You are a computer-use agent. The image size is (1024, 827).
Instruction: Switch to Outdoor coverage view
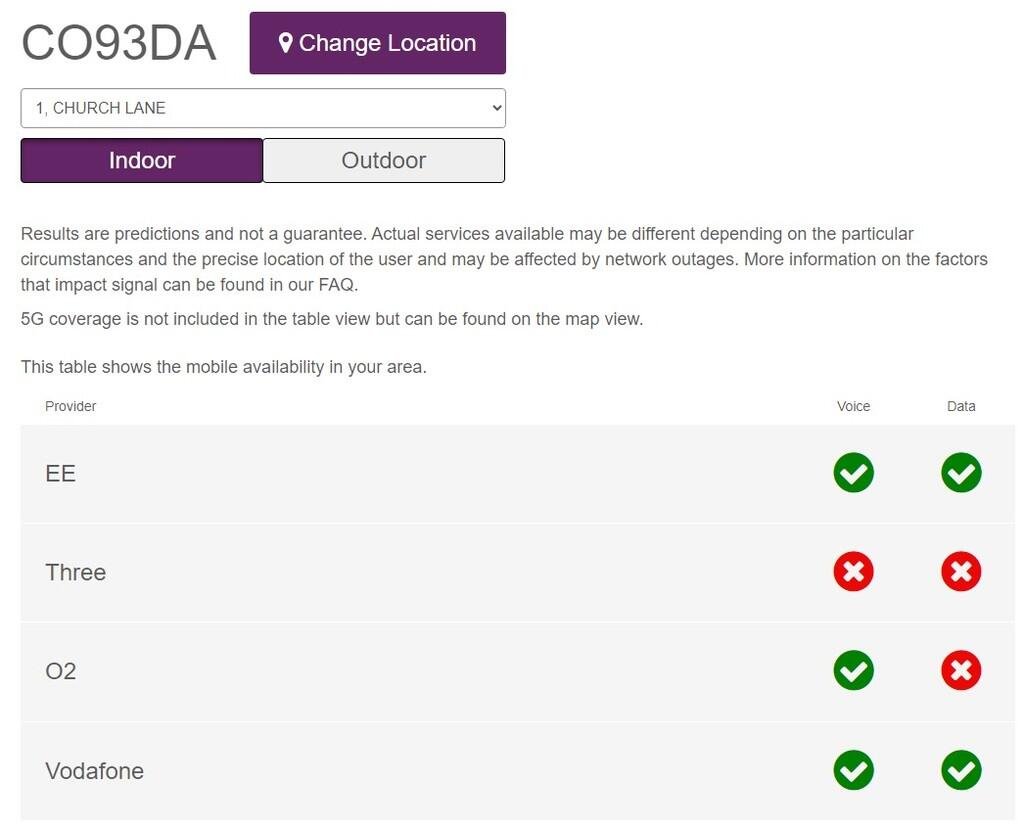pyautogui.click(x=384, y=161)
